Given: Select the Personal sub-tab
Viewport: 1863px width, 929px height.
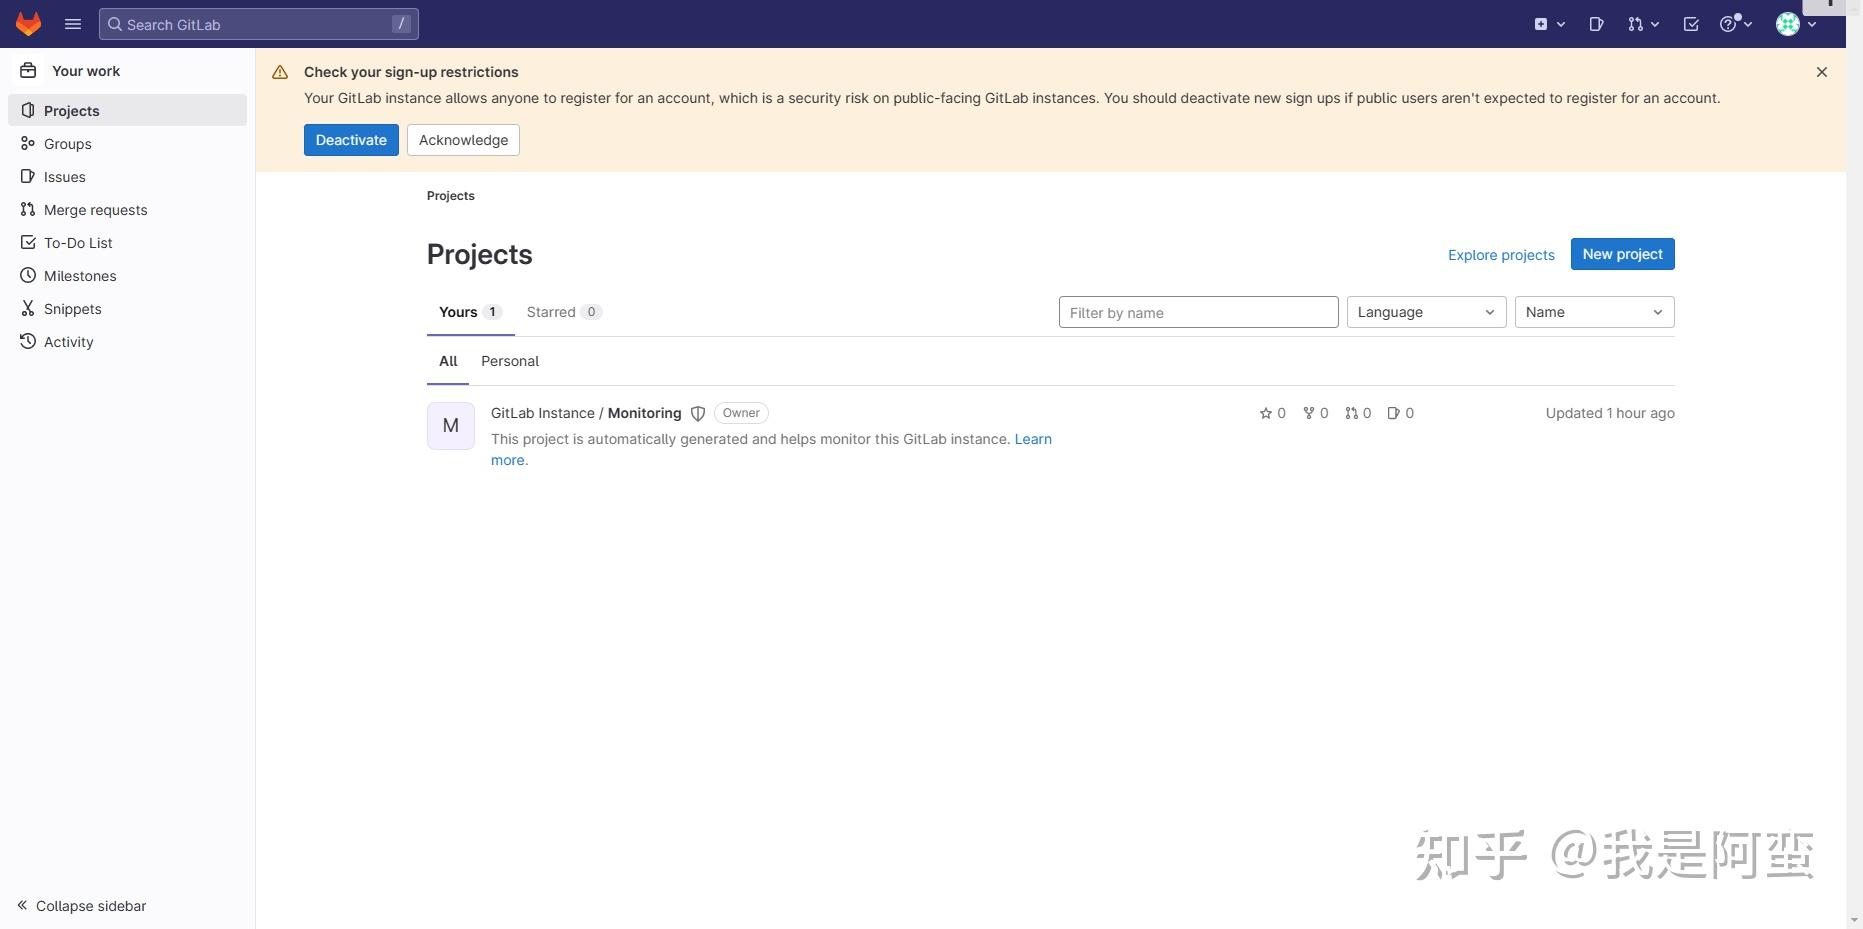Looking at the screenshot, I should tap(510, 361).
